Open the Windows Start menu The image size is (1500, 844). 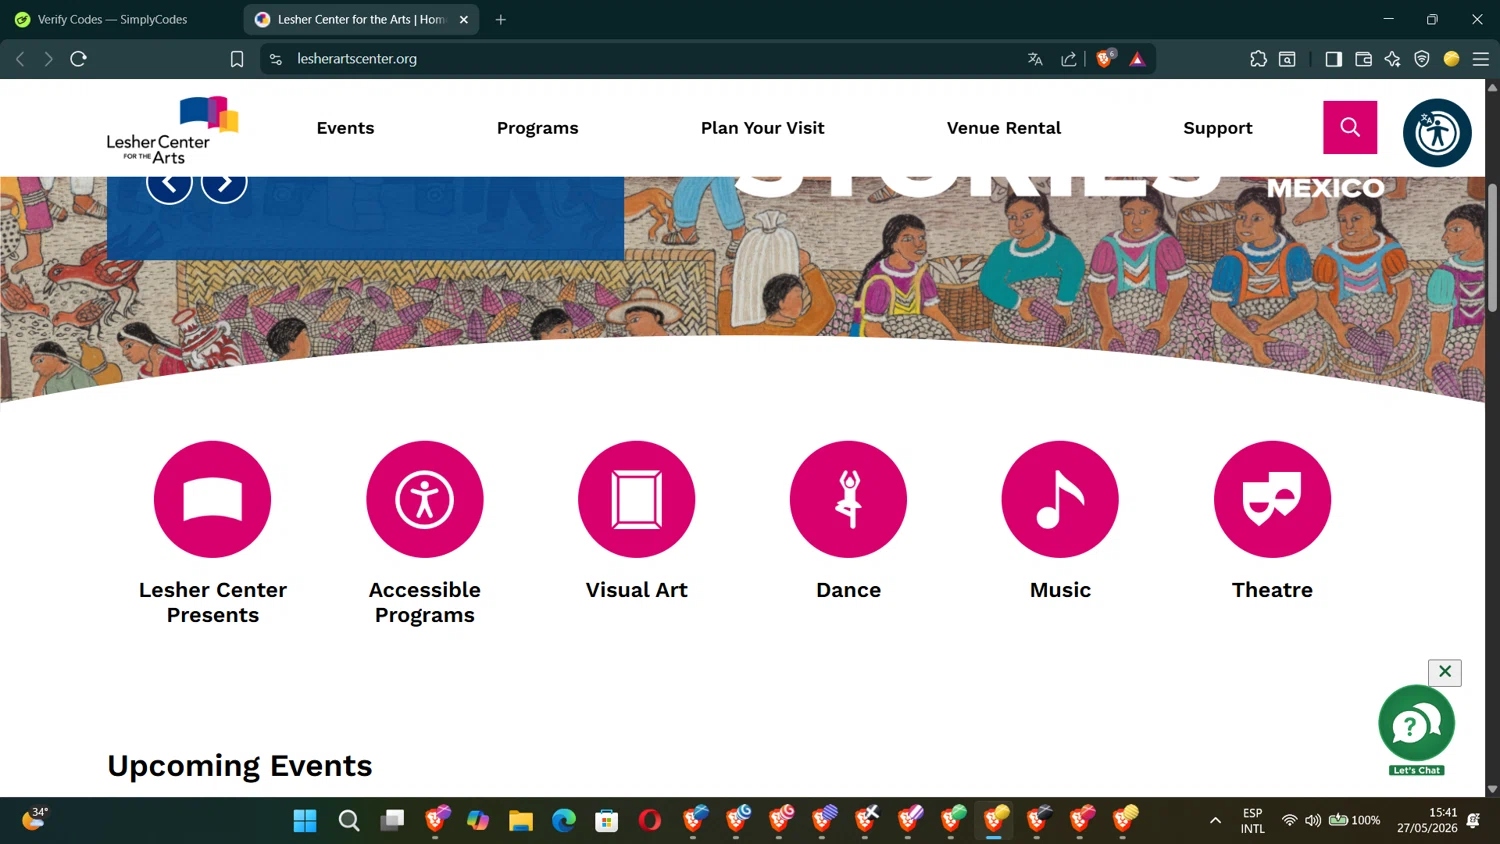pos(305,821)
